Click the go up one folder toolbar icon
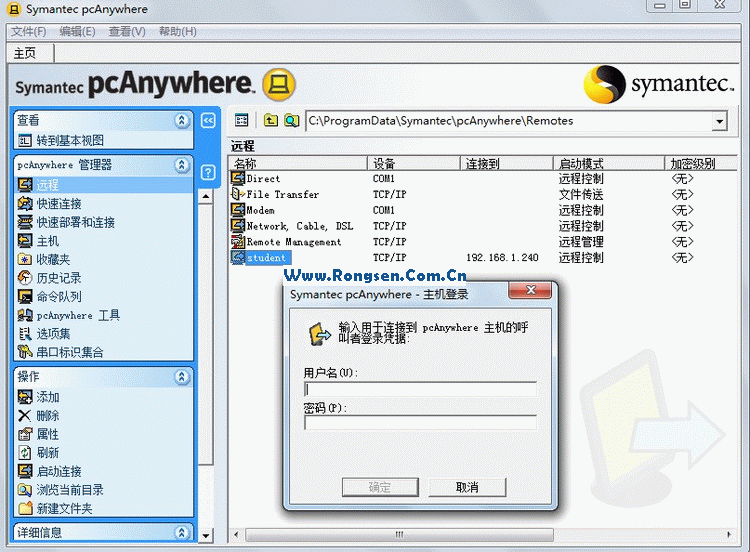750x552 pixels. (x=270, y=121)
